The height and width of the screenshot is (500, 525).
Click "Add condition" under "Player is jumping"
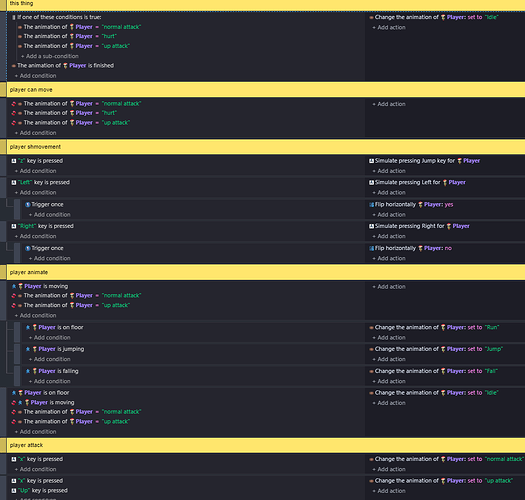tap(50, 359)
